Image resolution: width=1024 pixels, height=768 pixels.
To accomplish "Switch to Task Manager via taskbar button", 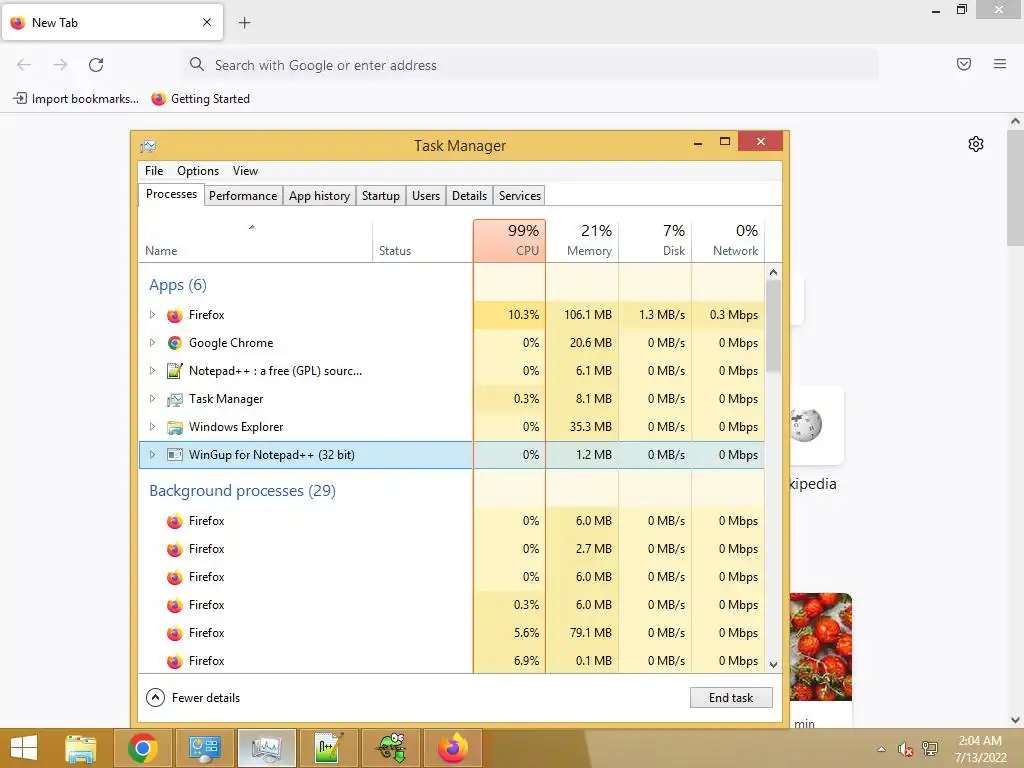I will pyautogui.click(x=266, y=748).
